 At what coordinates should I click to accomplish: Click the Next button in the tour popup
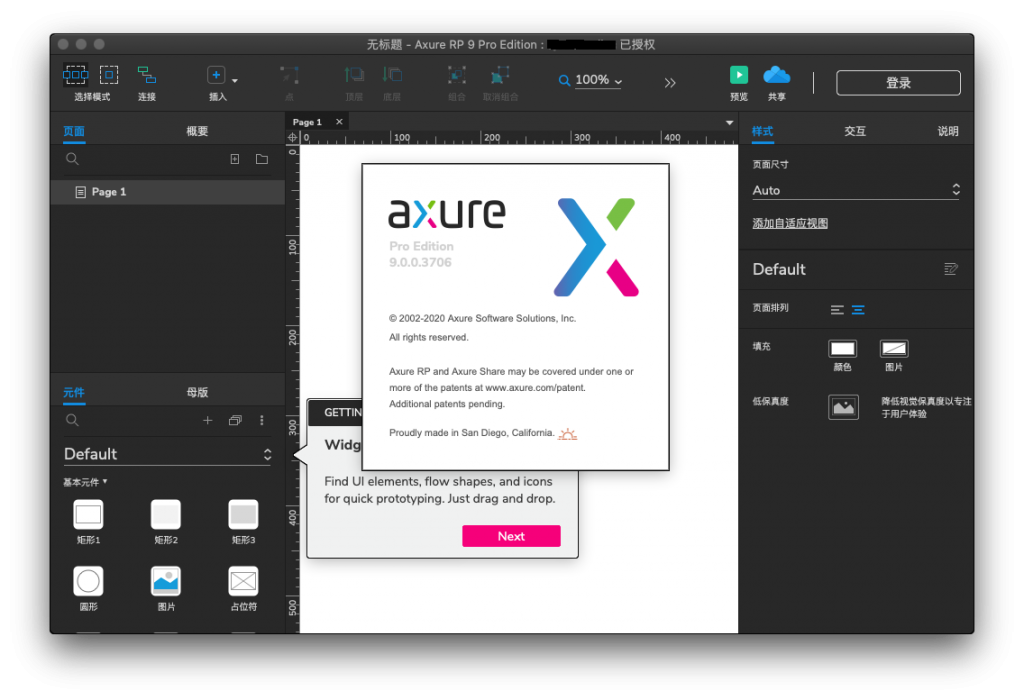511,536
